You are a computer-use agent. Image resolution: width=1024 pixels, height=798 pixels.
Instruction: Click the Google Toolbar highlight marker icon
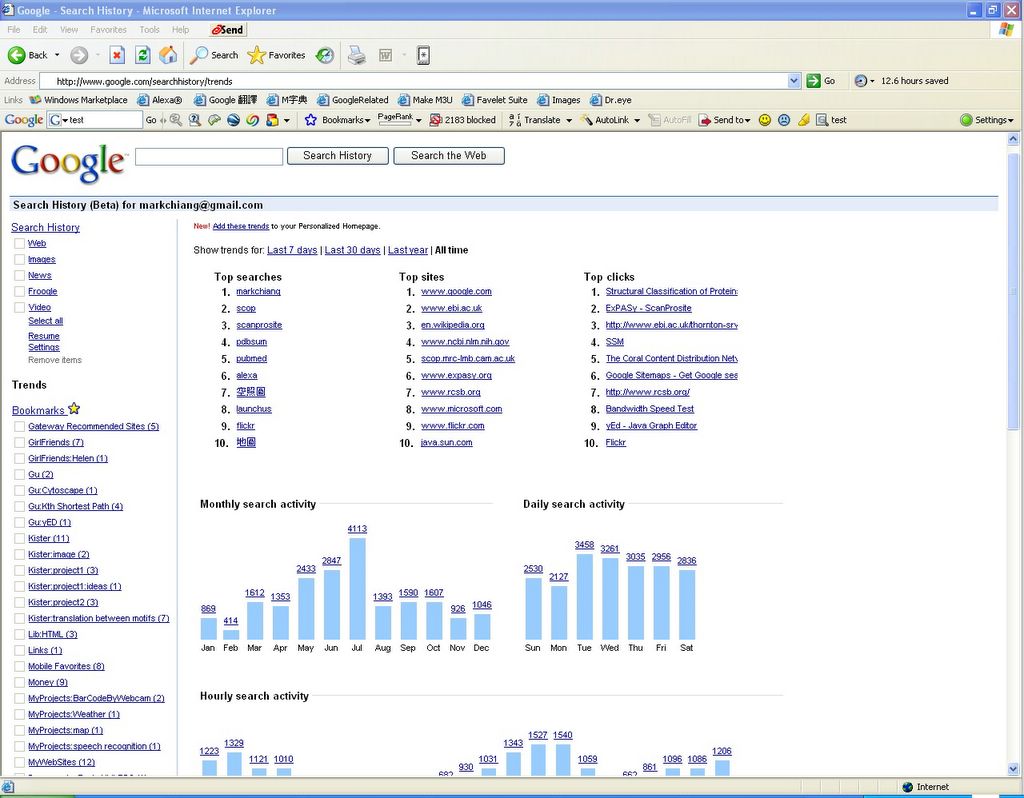click(804, 120)
